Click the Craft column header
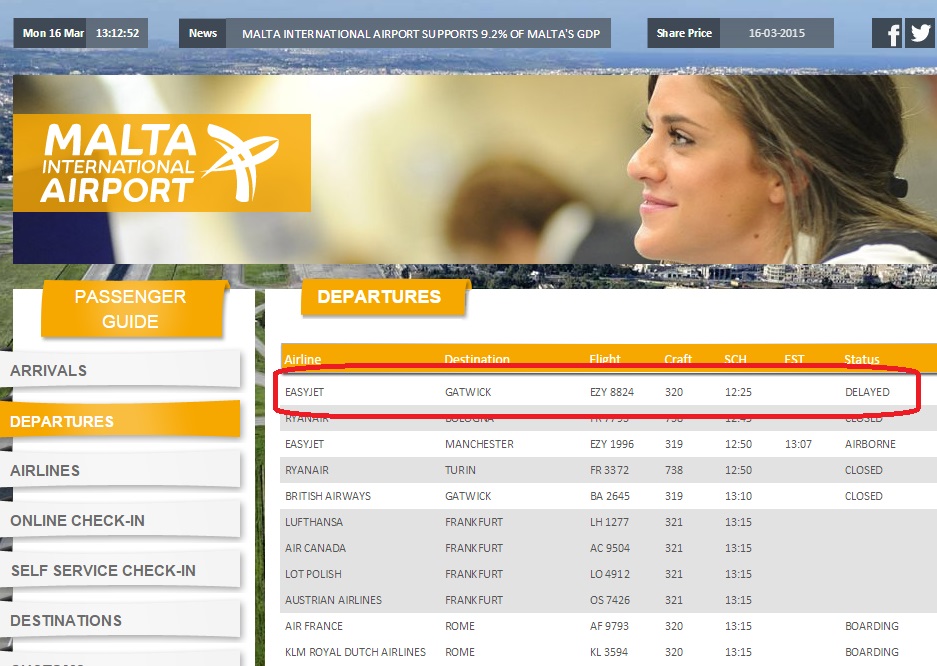The width and height of the screenshot is (937, 666). point(678,360)
